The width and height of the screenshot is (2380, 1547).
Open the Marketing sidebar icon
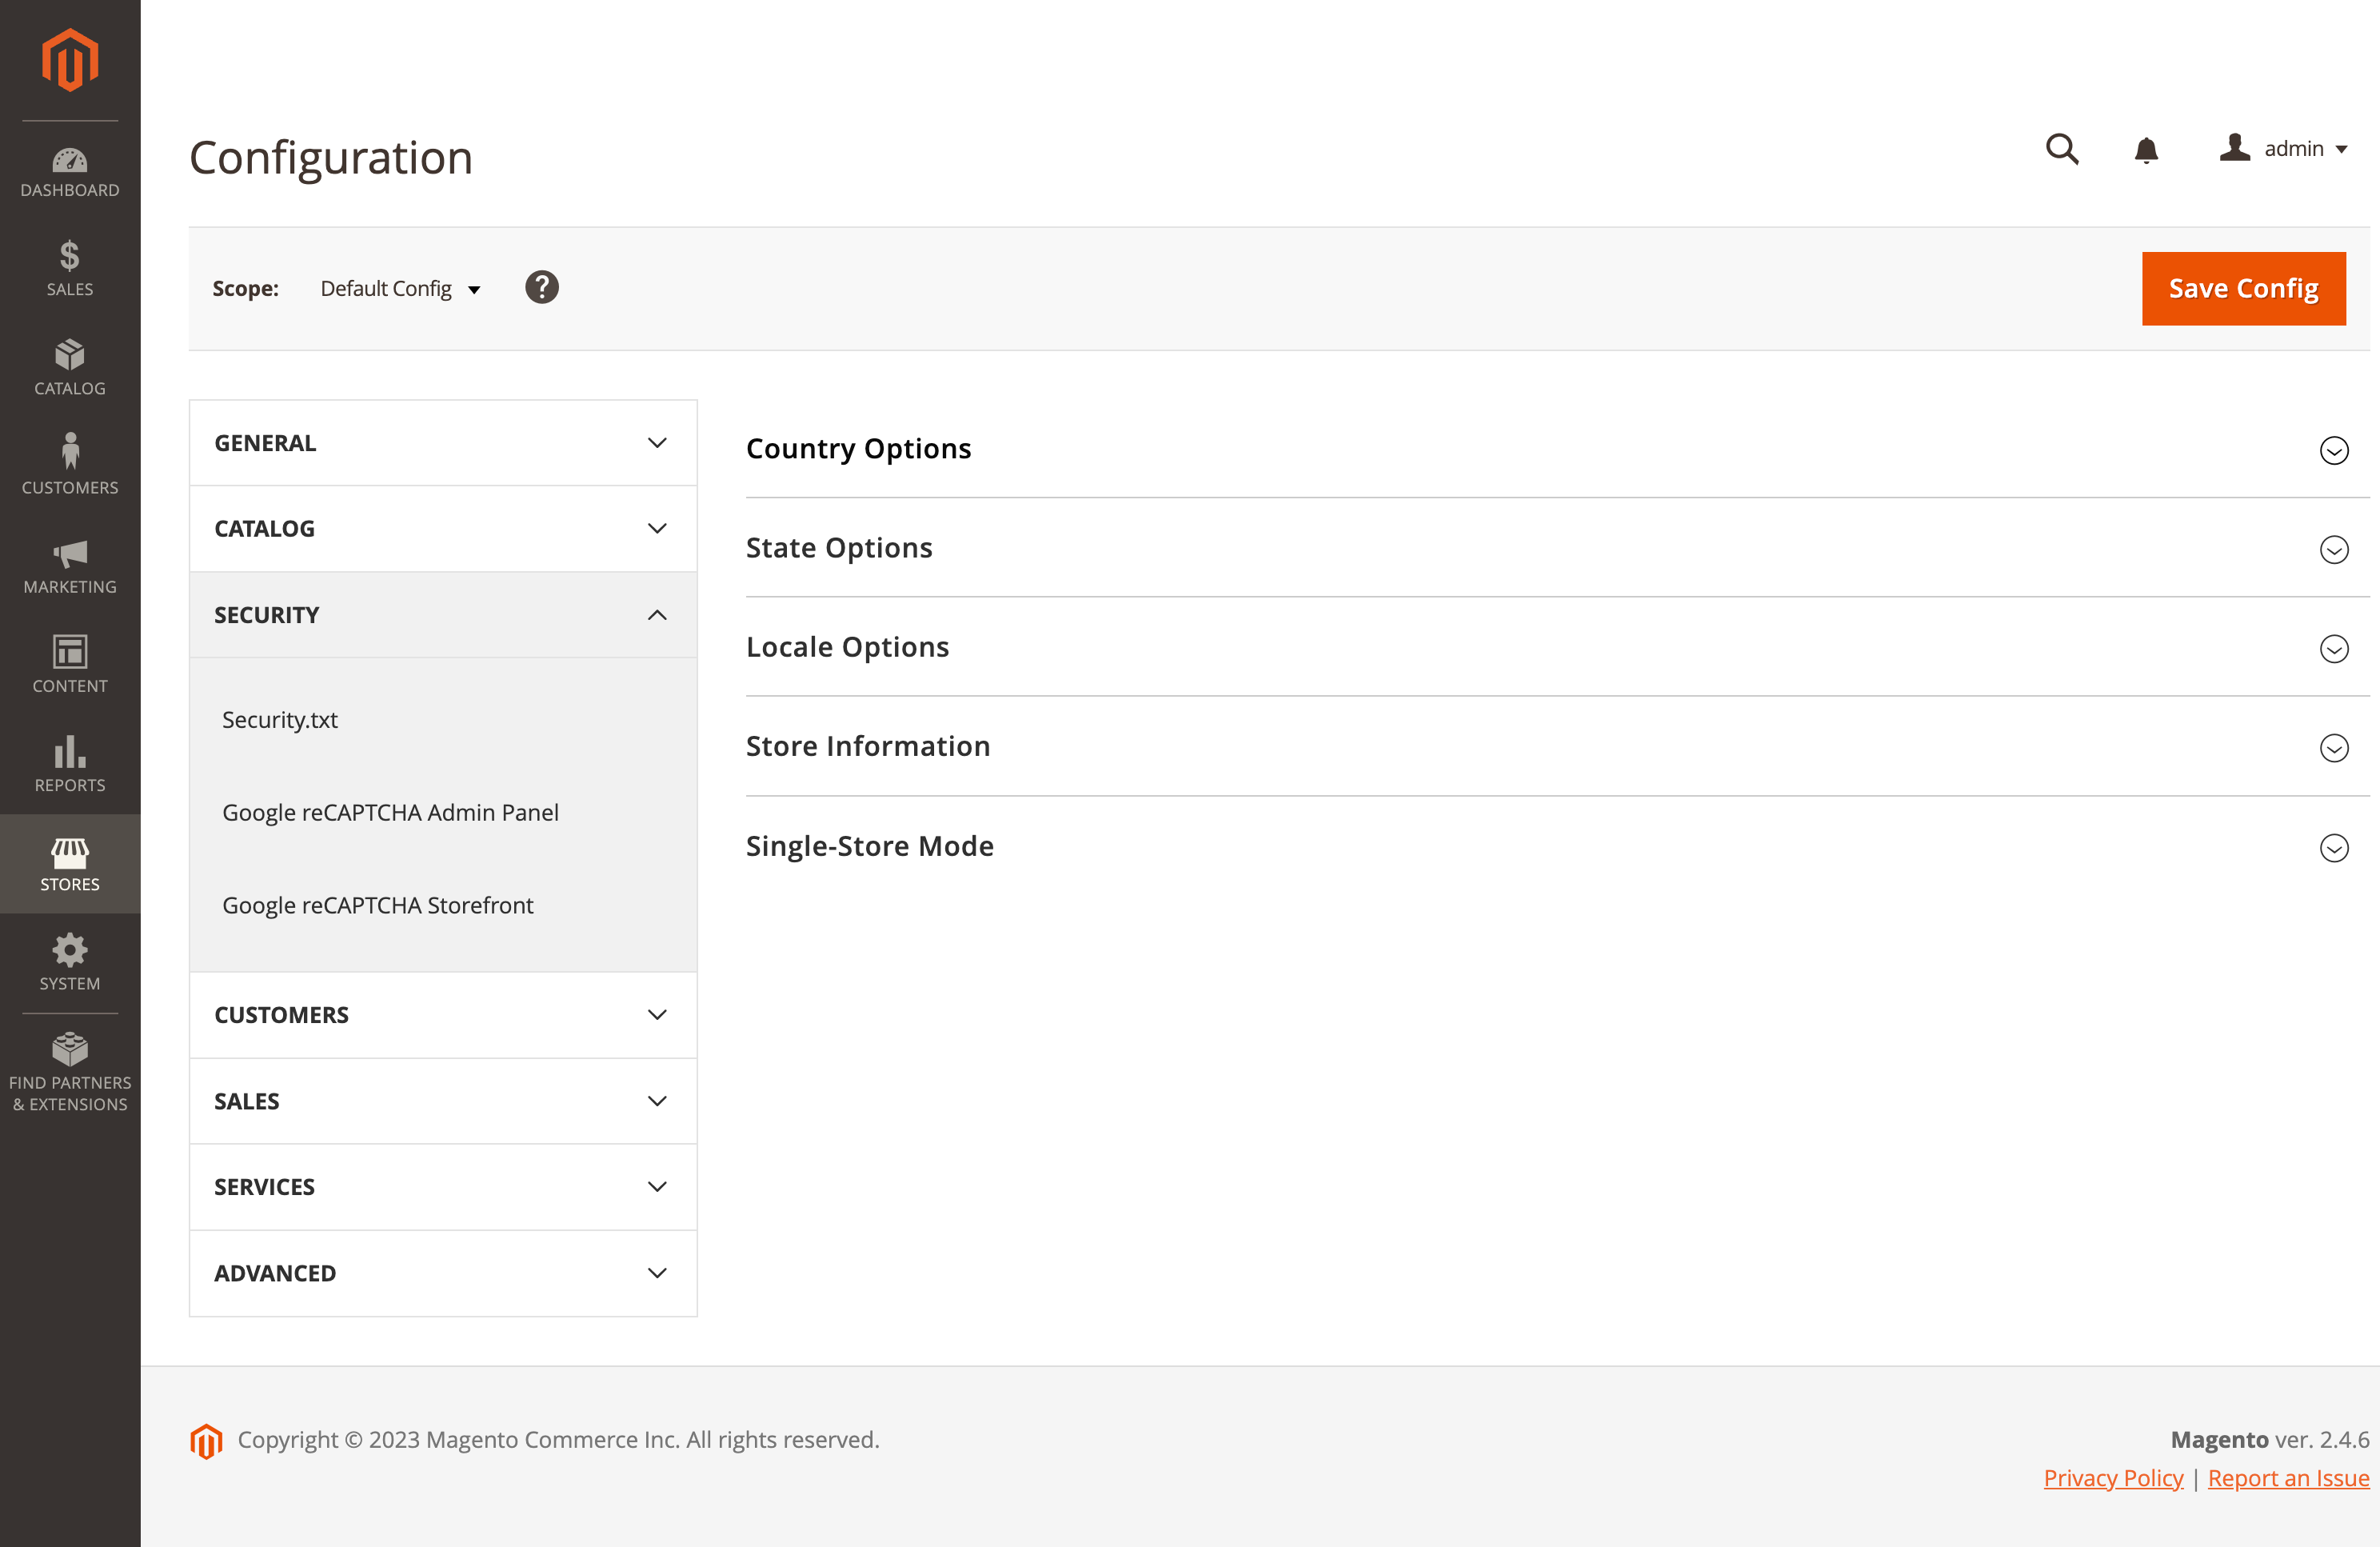69,566
